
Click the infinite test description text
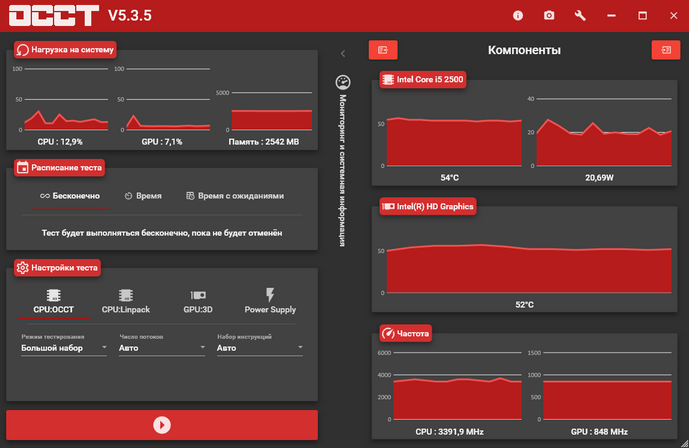point(162,233)
